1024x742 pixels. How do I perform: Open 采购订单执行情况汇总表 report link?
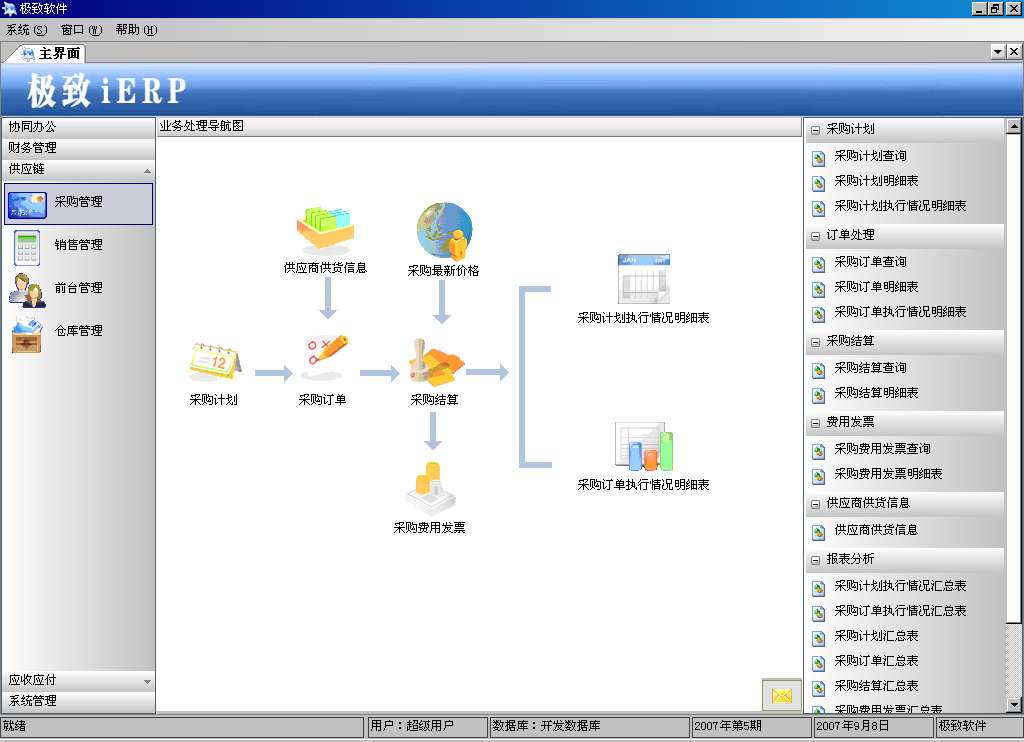(900, 611)
